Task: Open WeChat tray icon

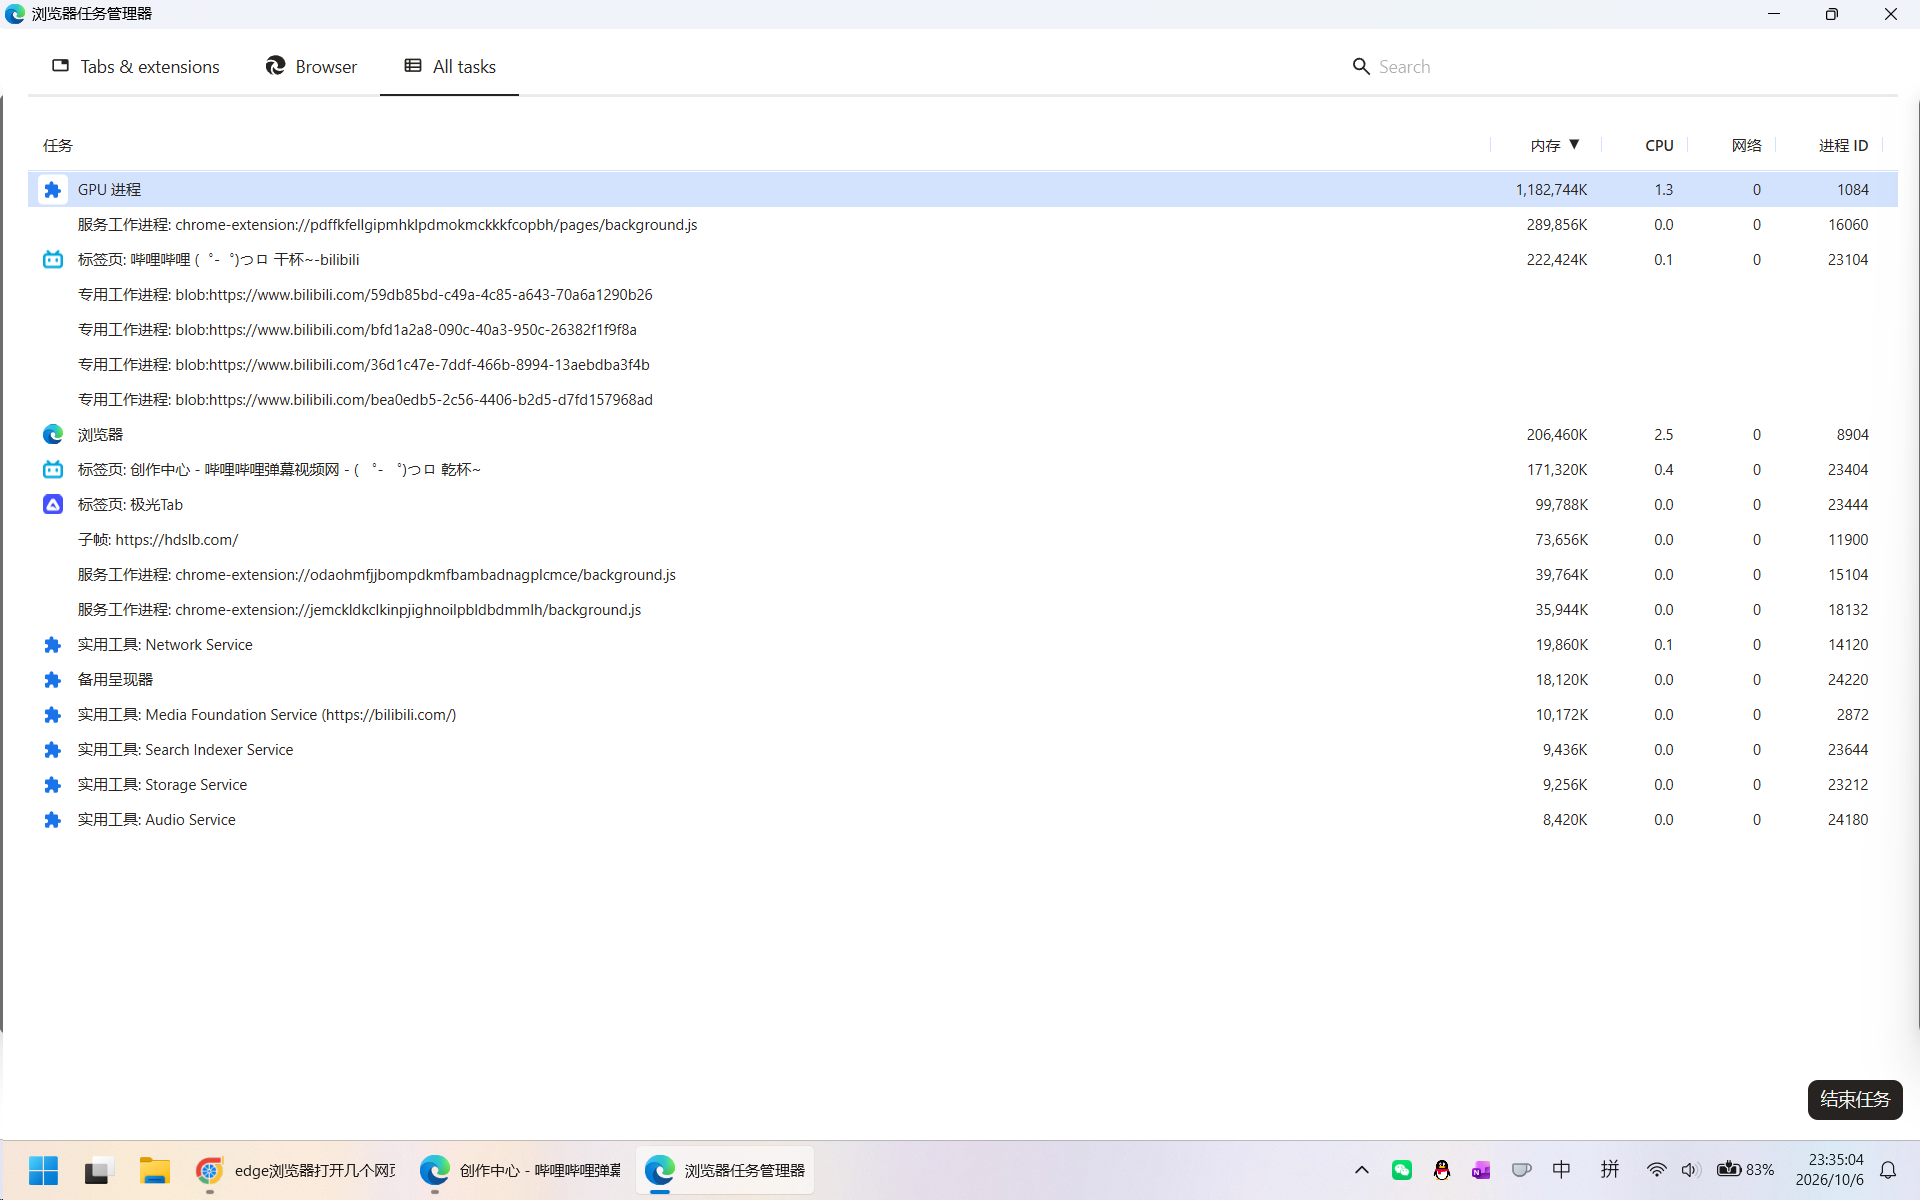Action: [1402, 1170]
